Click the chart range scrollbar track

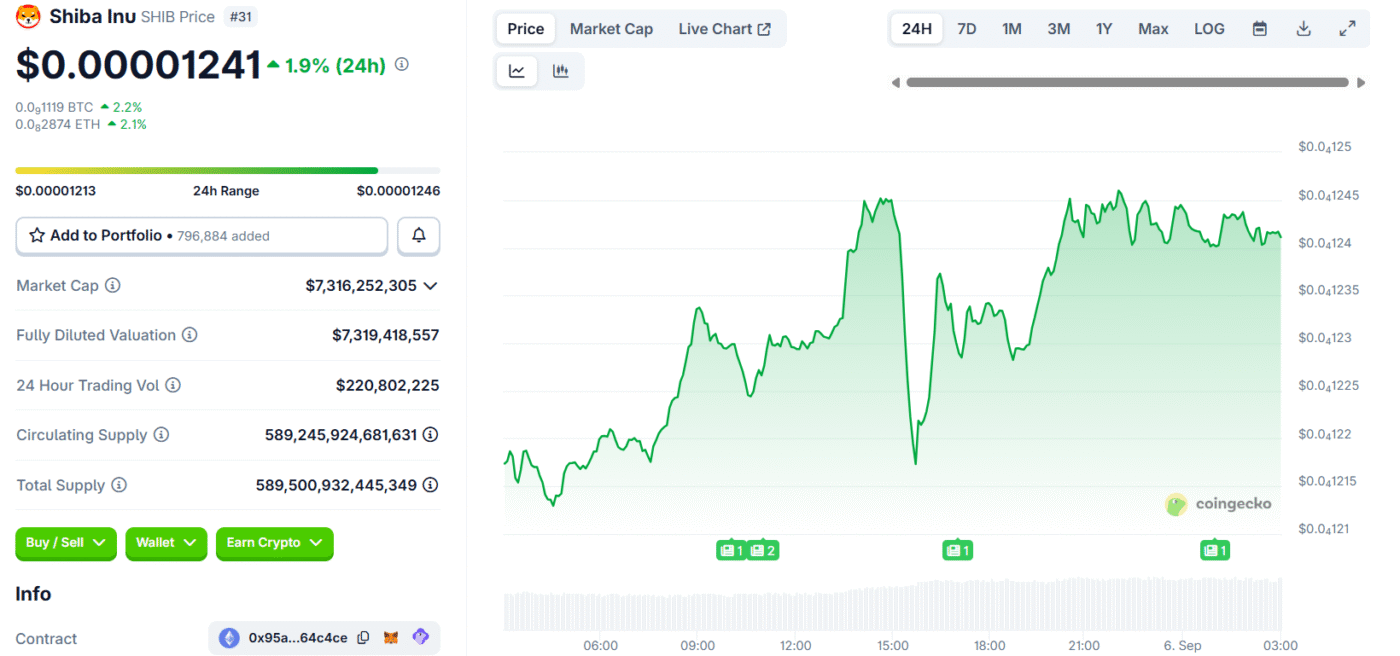pos(1128,82)
